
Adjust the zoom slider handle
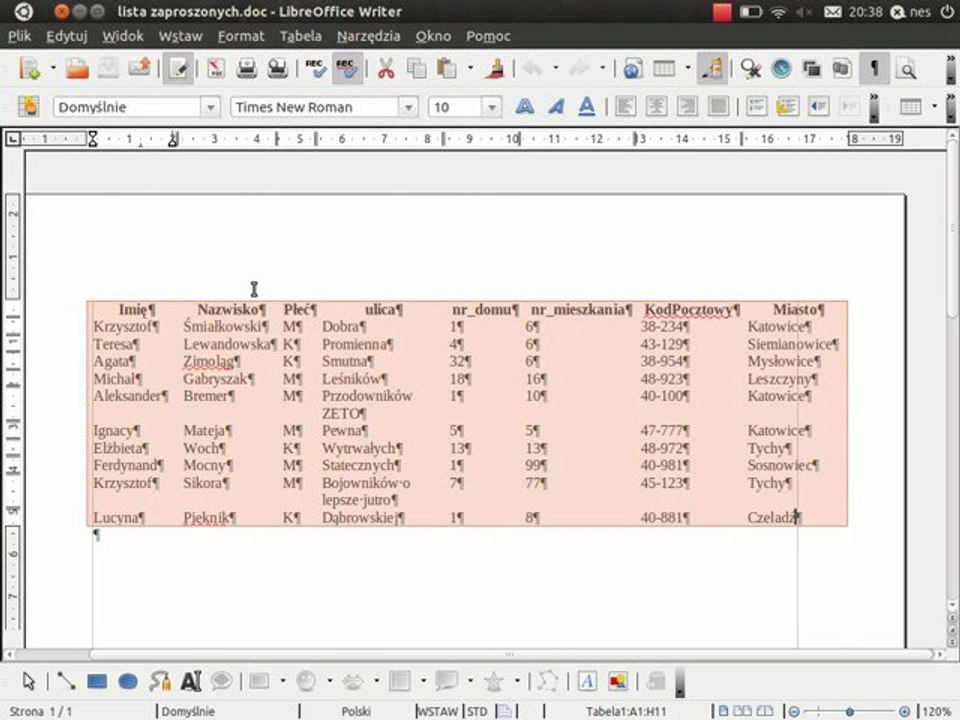click(850, 711)
